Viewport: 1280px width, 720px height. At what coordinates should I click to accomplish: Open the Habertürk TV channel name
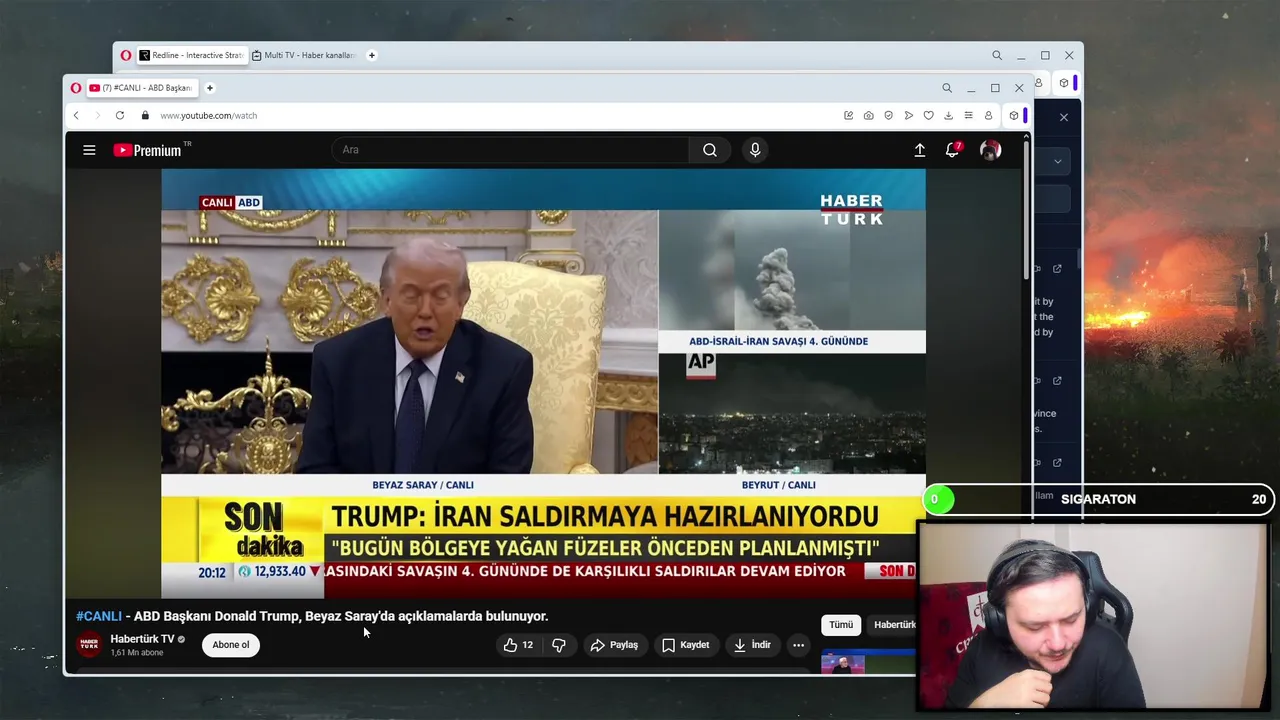pos(142,639)
